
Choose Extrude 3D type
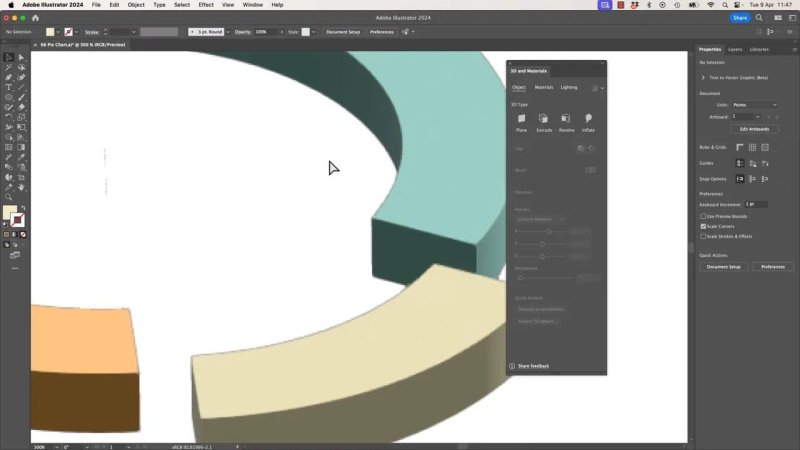click(544, 122)
